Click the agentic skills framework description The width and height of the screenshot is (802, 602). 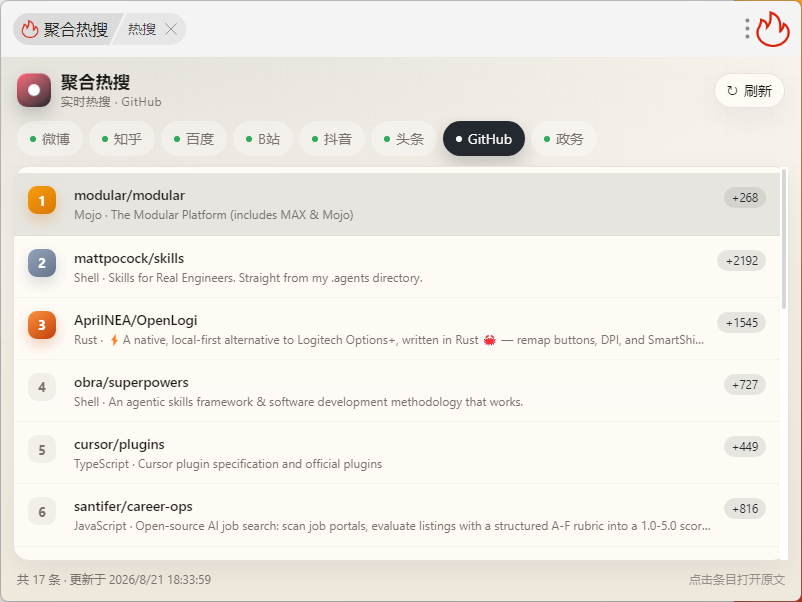[298, 402]
